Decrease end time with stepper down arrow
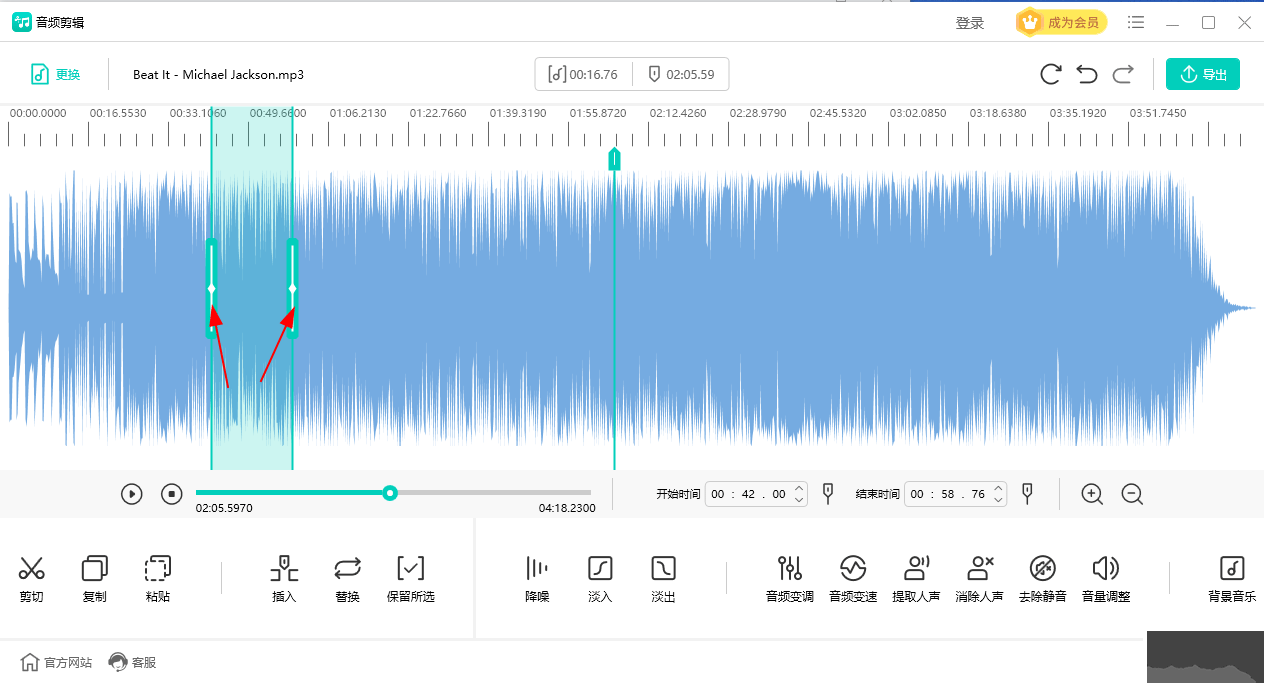 998,500
